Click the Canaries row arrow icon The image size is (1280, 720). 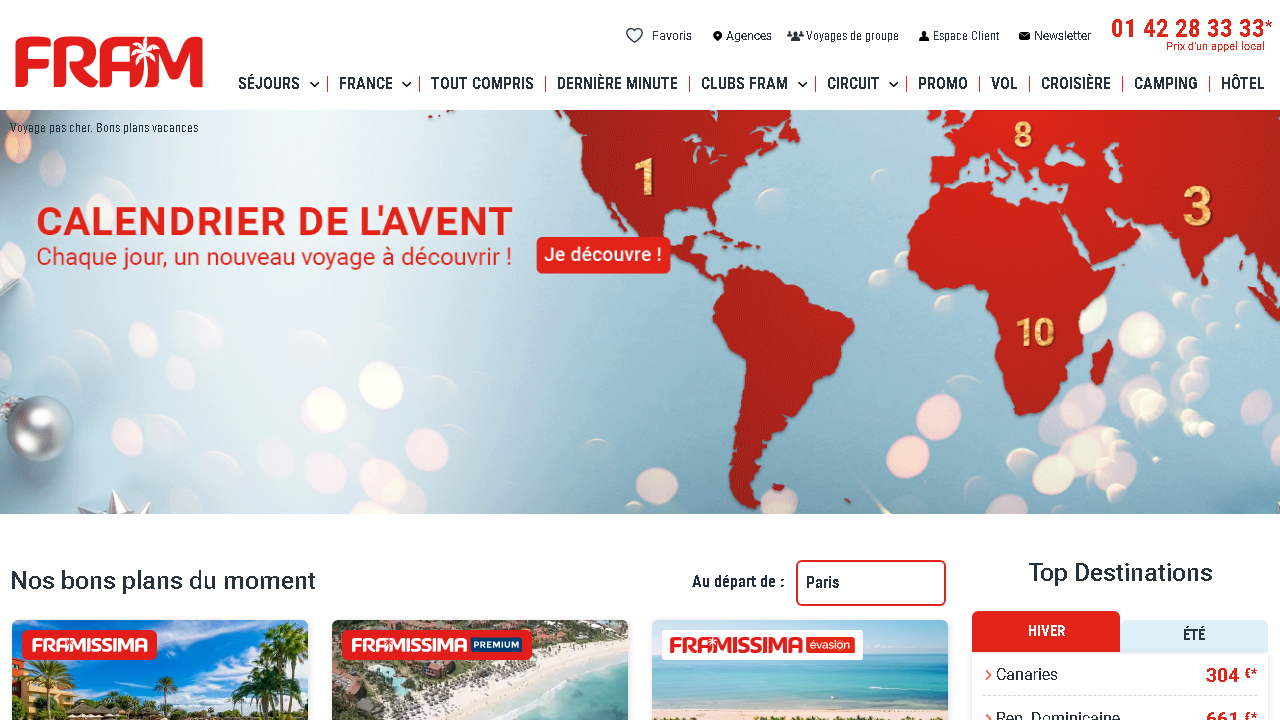point(988,675)
